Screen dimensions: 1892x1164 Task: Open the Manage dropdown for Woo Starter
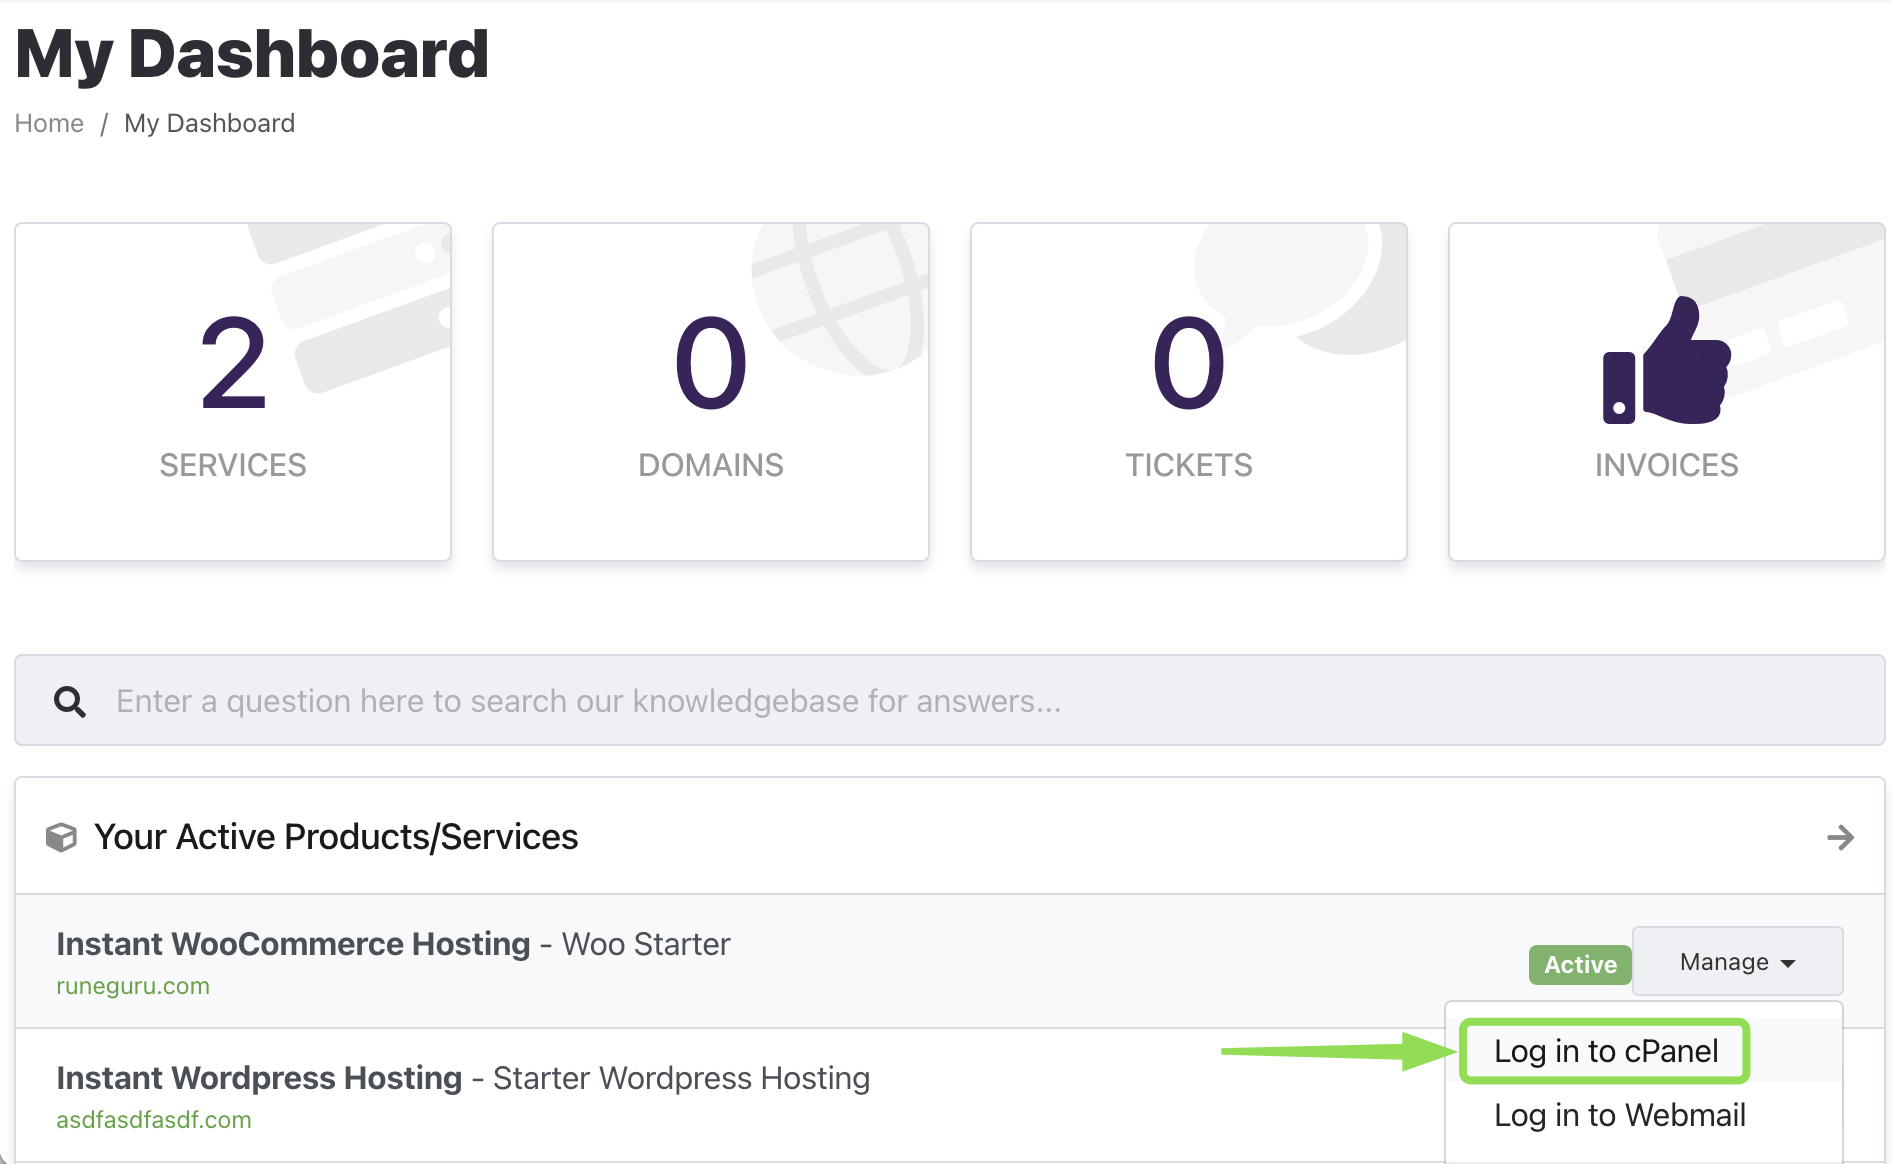click(1736, 962)
